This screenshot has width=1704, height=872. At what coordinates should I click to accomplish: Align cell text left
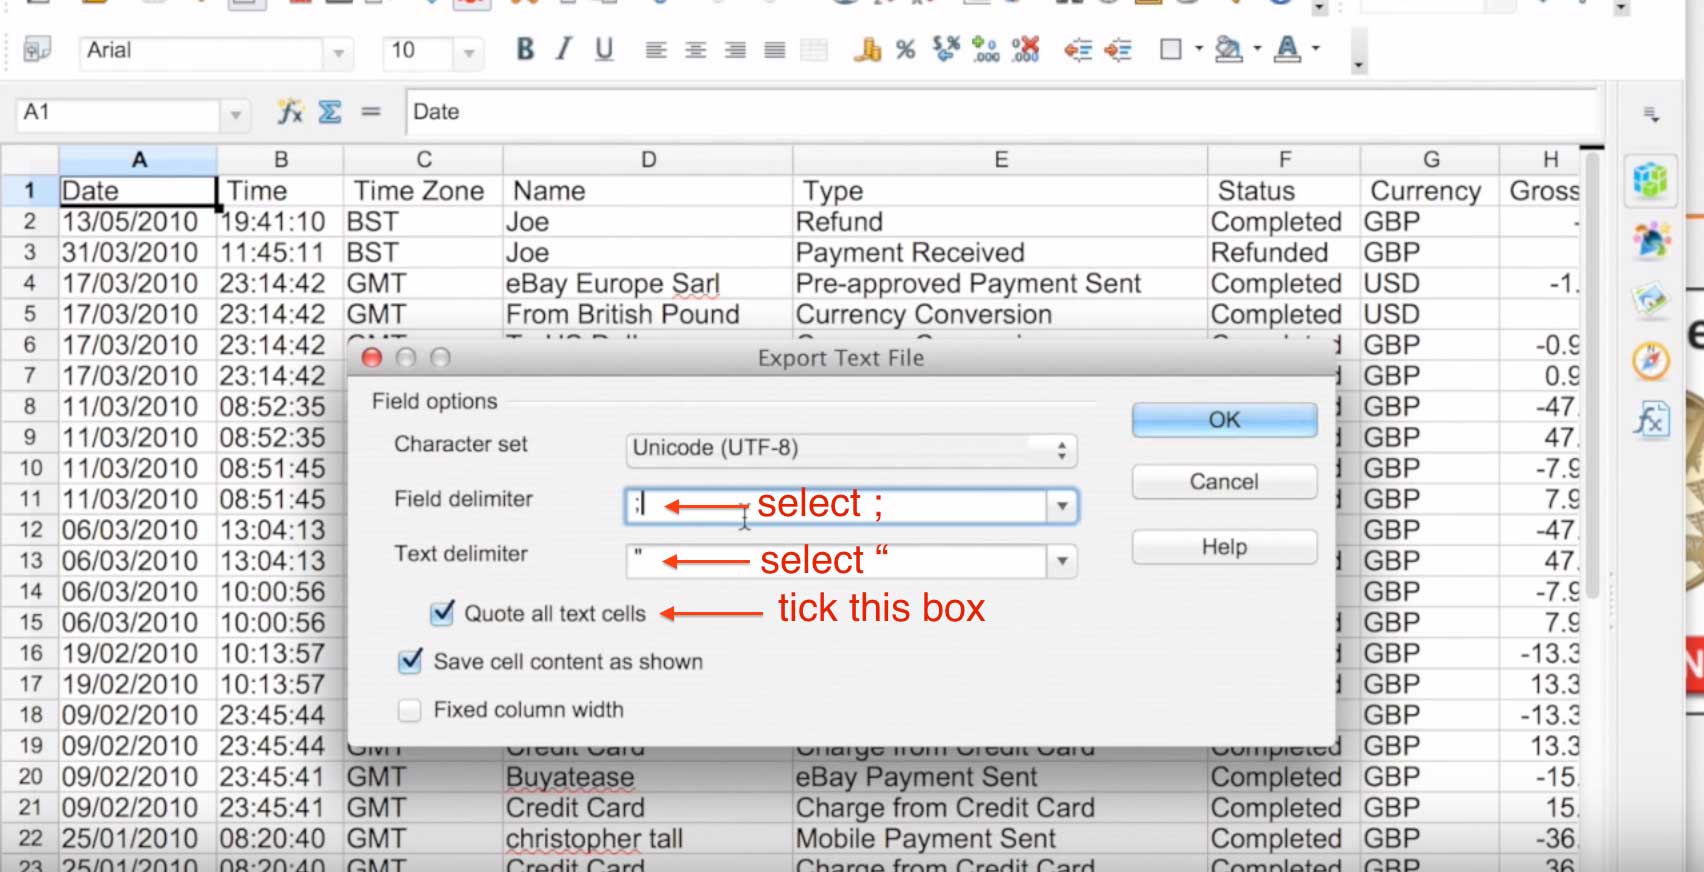point(656,50)
